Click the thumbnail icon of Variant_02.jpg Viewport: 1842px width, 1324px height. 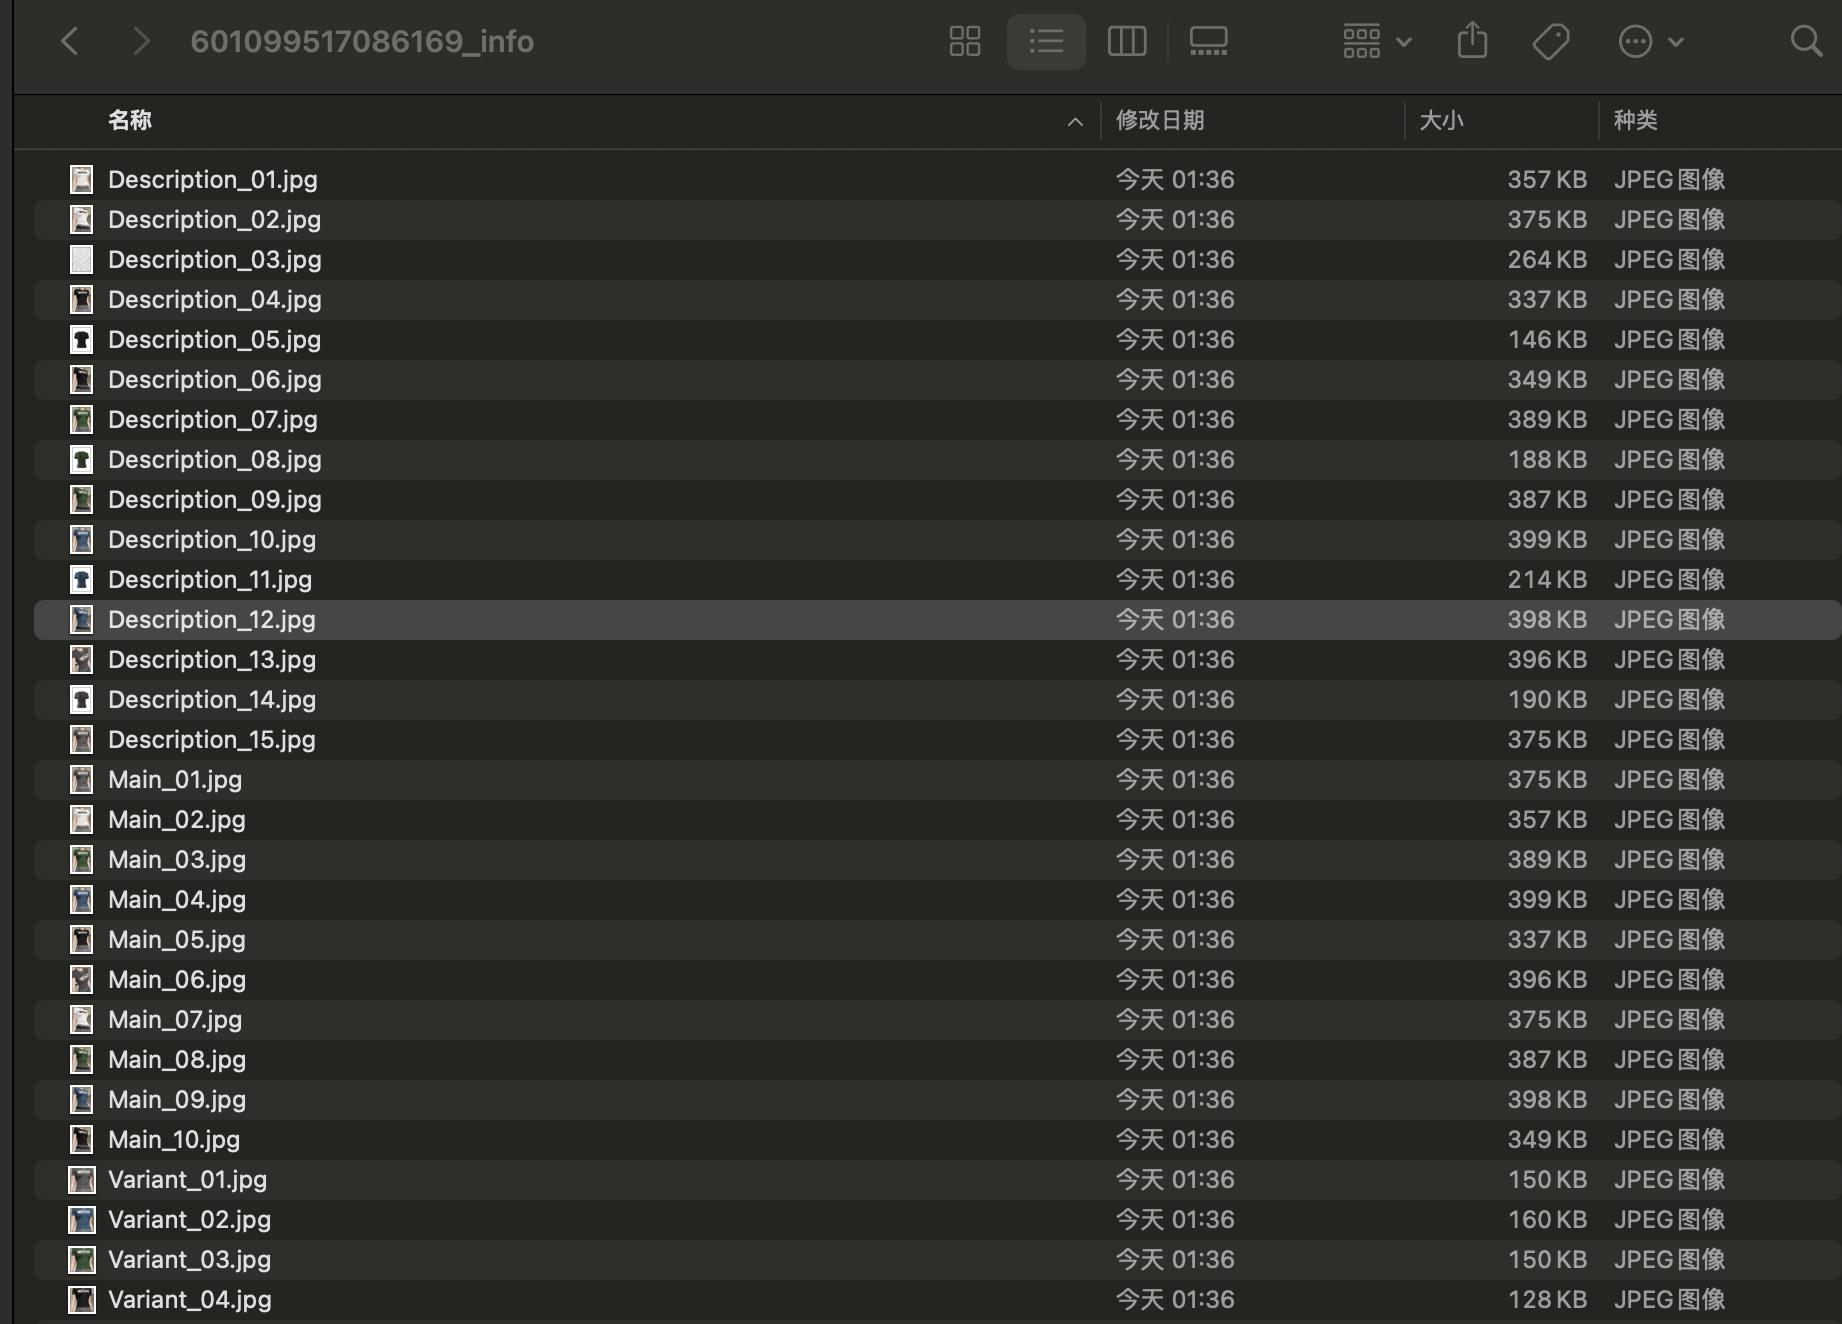click(x=81, y=1219)
